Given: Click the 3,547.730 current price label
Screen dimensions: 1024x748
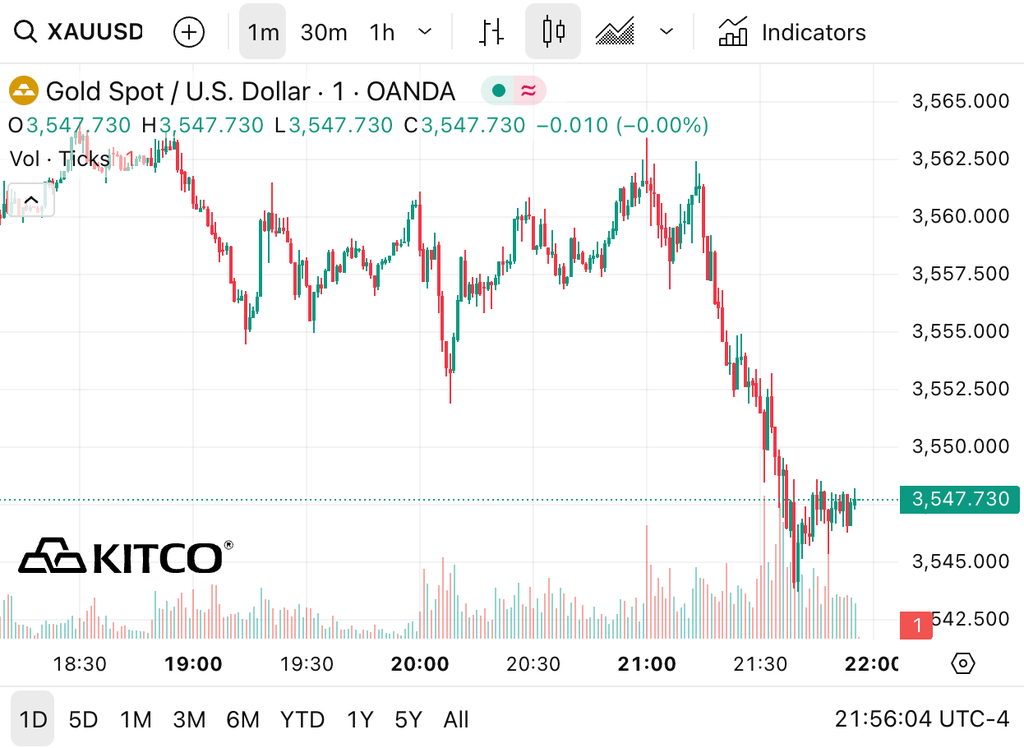Looking at the screenshot, I should (960, 500).
